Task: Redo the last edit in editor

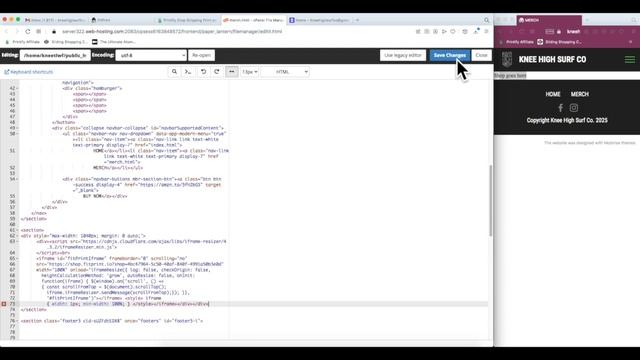Action: click(217, 72)
